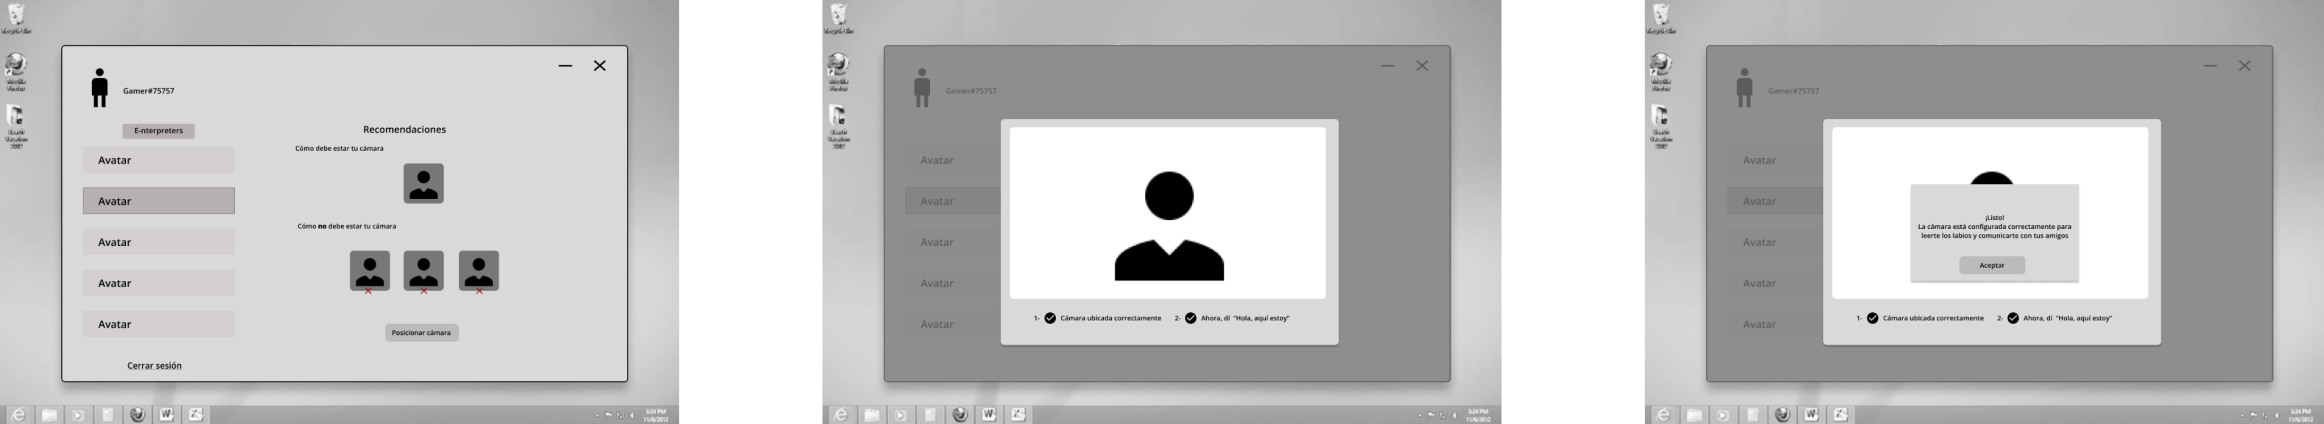Click the Gamer#75757 profile silhouette in Recomendaciones screen
Viewport: 2324px width, 424px height.
click(100, 88)
